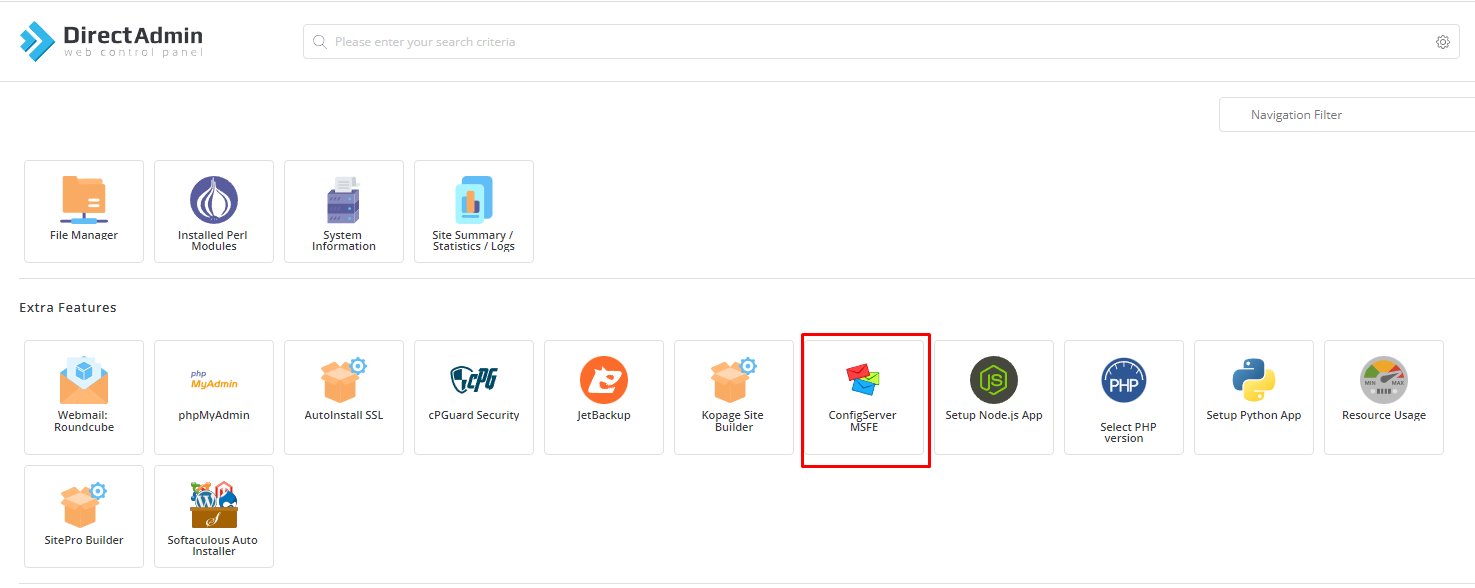Click the Setup Python App label
This screenshot has height=588, width=1475.
[1254, 415]
